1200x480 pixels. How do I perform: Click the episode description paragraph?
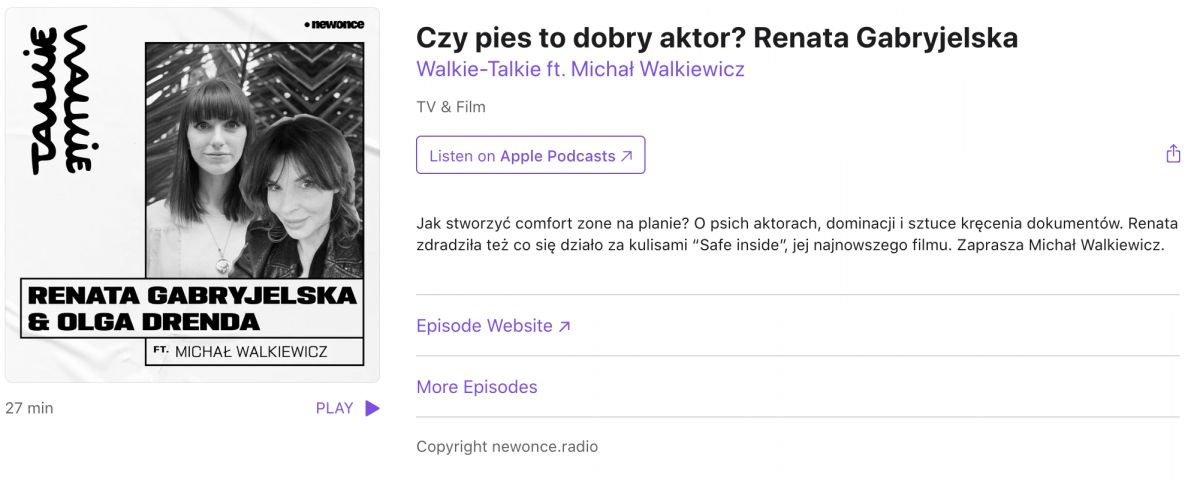pyautogui.click(x=797, y=234)
